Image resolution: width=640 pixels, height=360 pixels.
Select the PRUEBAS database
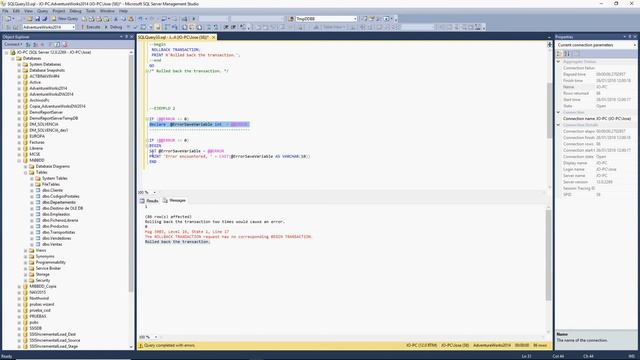tap(38, 316)
